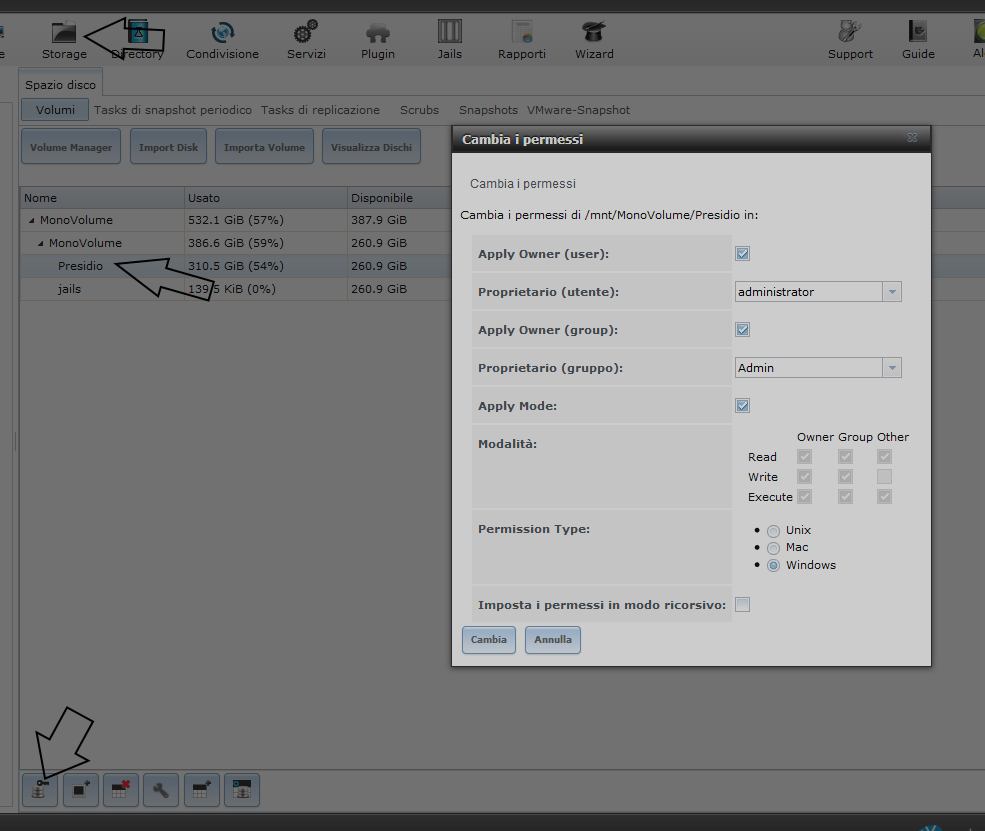
Task: Open the Directory section
Action: tap(138, 40)
